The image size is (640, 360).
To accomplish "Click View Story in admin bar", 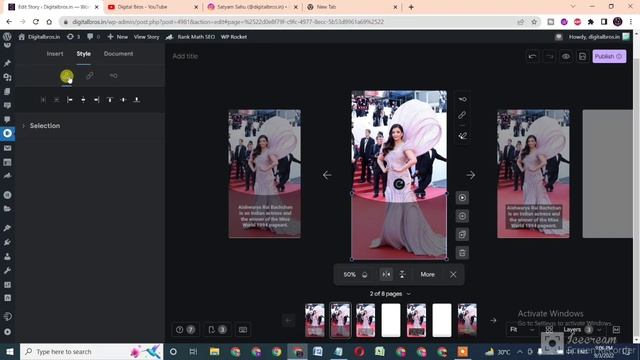I will point(147,37).
